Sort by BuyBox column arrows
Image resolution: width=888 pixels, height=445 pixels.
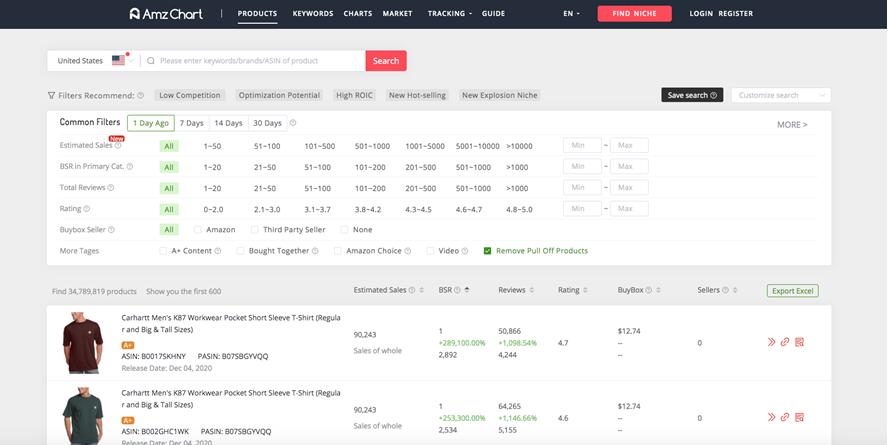(x=659, y=290)
